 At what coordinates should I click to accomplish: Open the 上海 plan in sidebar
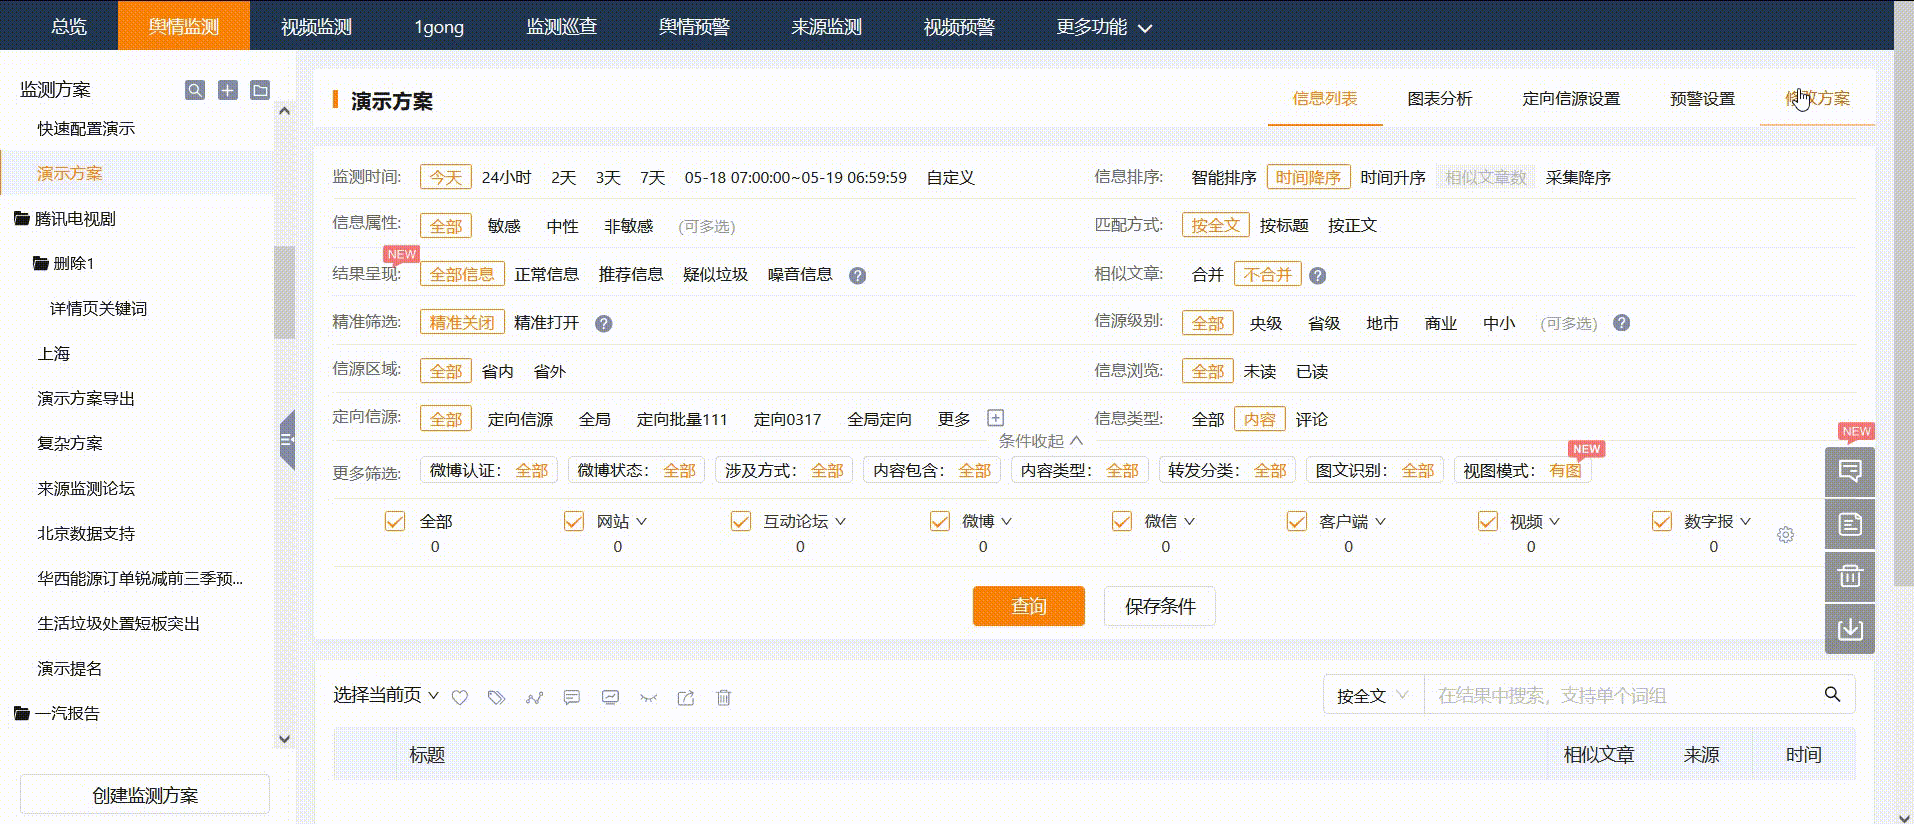[54, 354]
